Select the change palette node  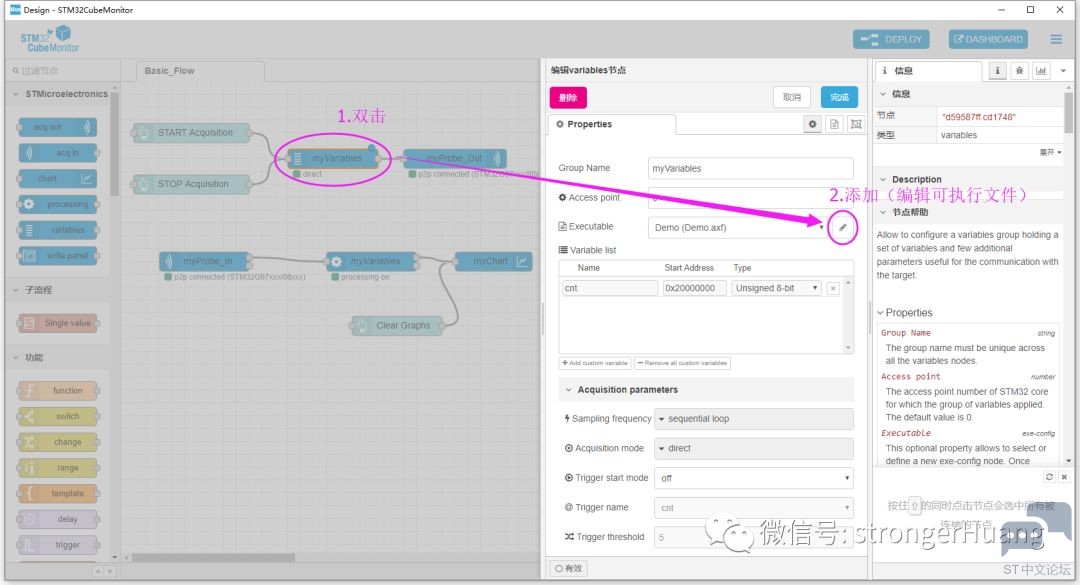(58, 442)
